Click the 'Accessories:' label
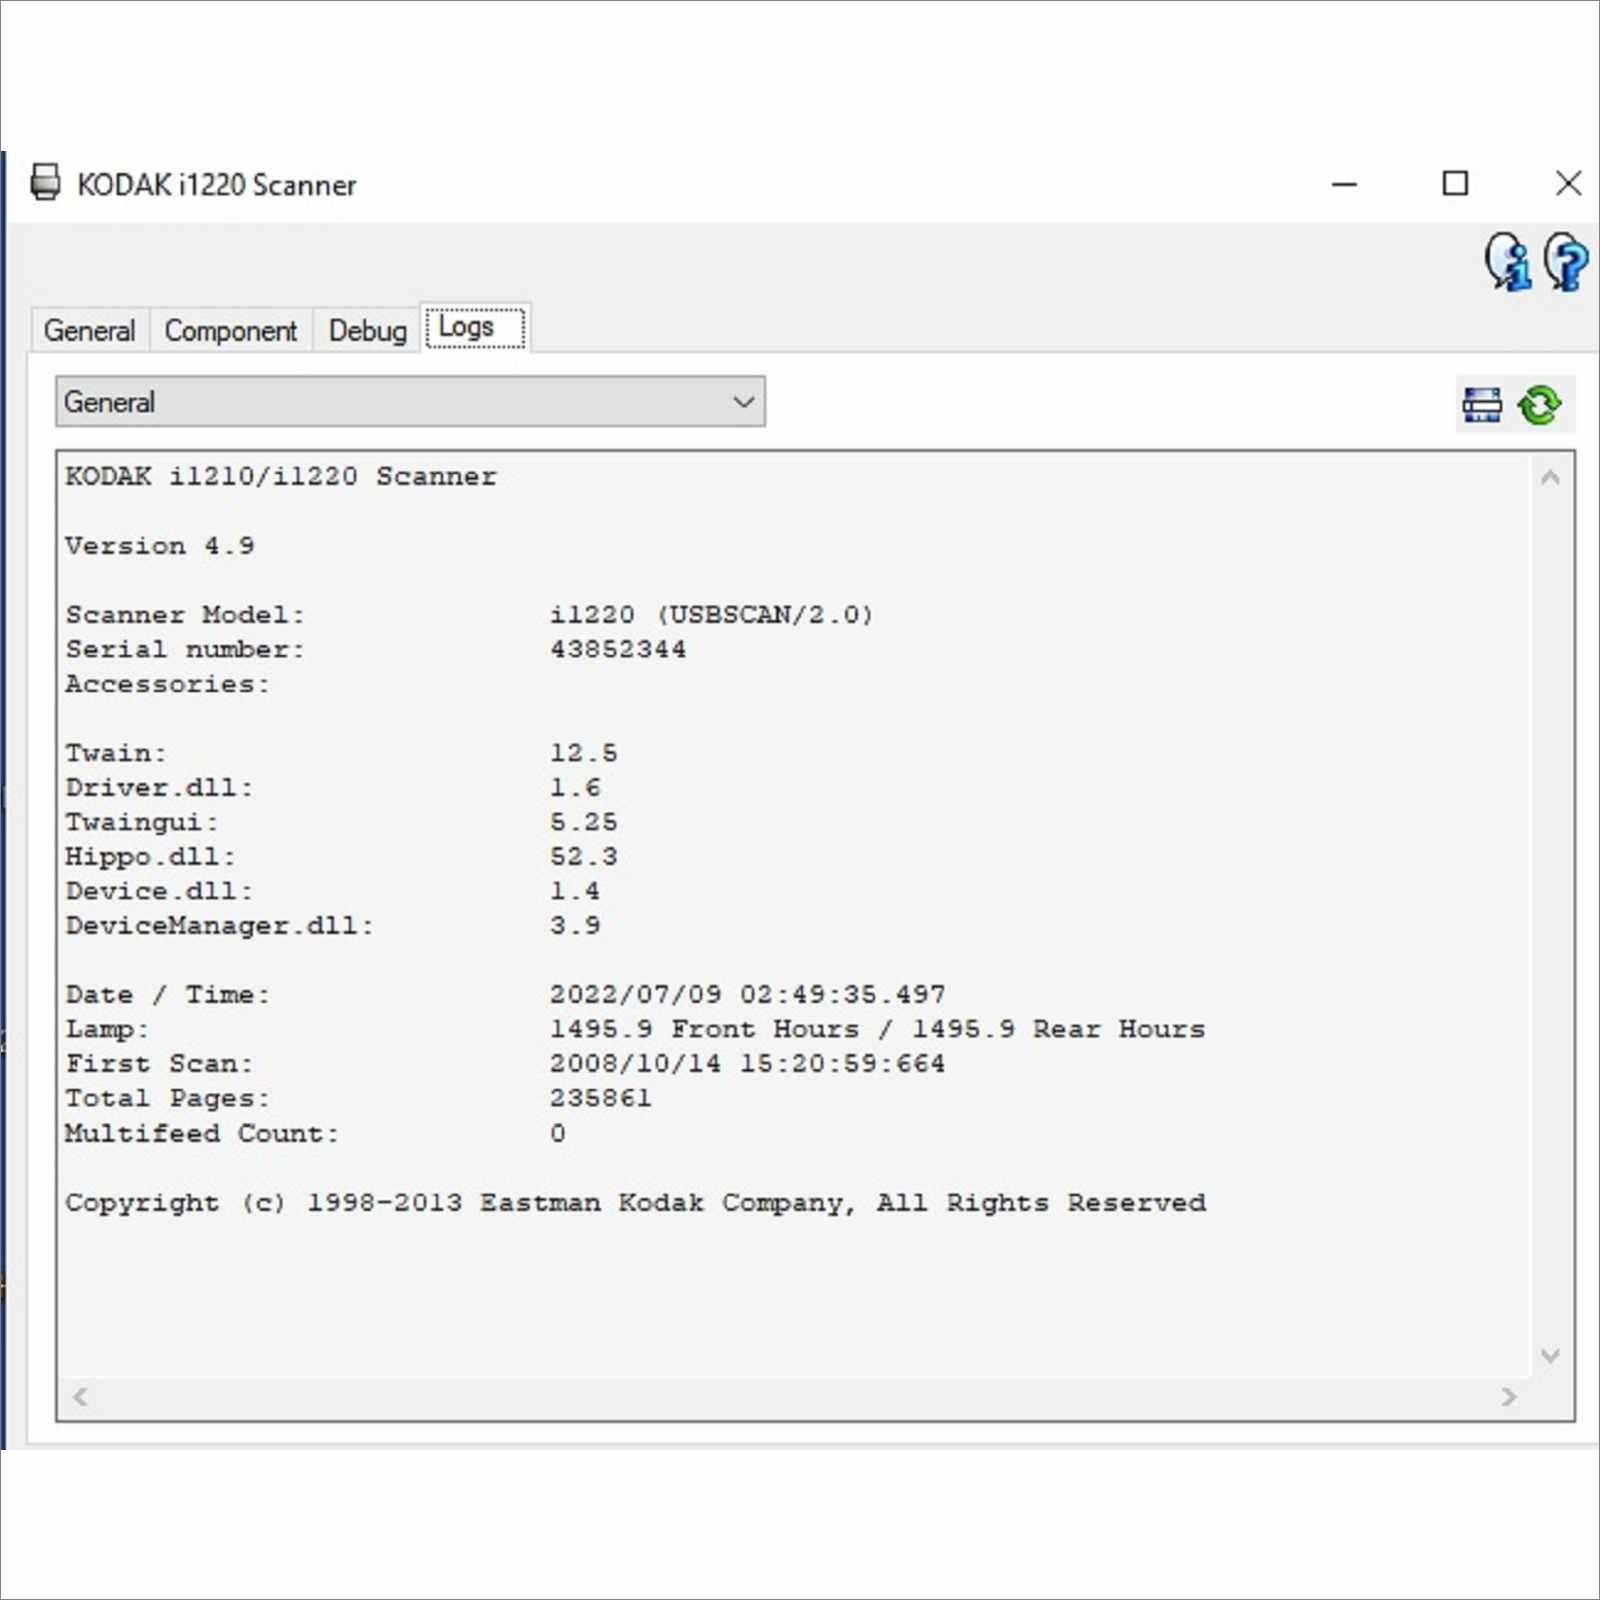 (168, 684)
